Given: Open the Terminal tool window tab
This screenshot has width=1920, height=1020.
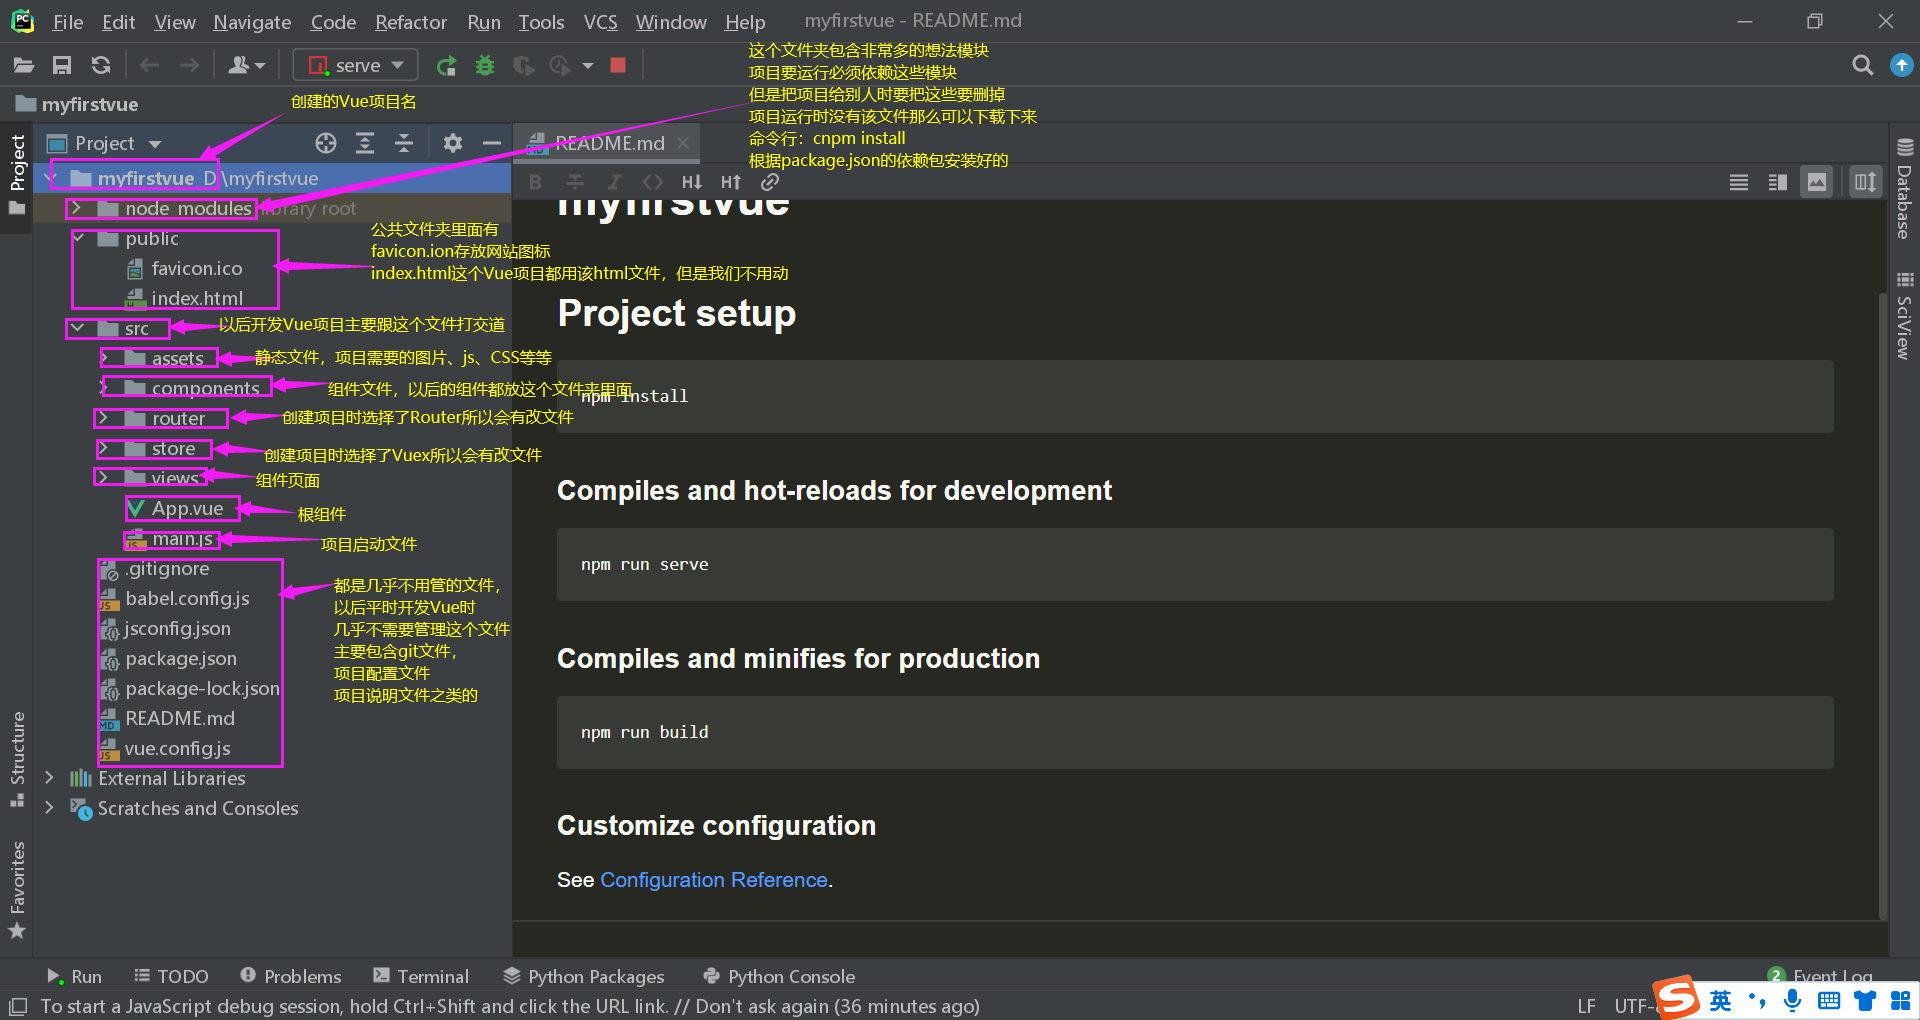Looking at the screenshot, I should (421, 976).
